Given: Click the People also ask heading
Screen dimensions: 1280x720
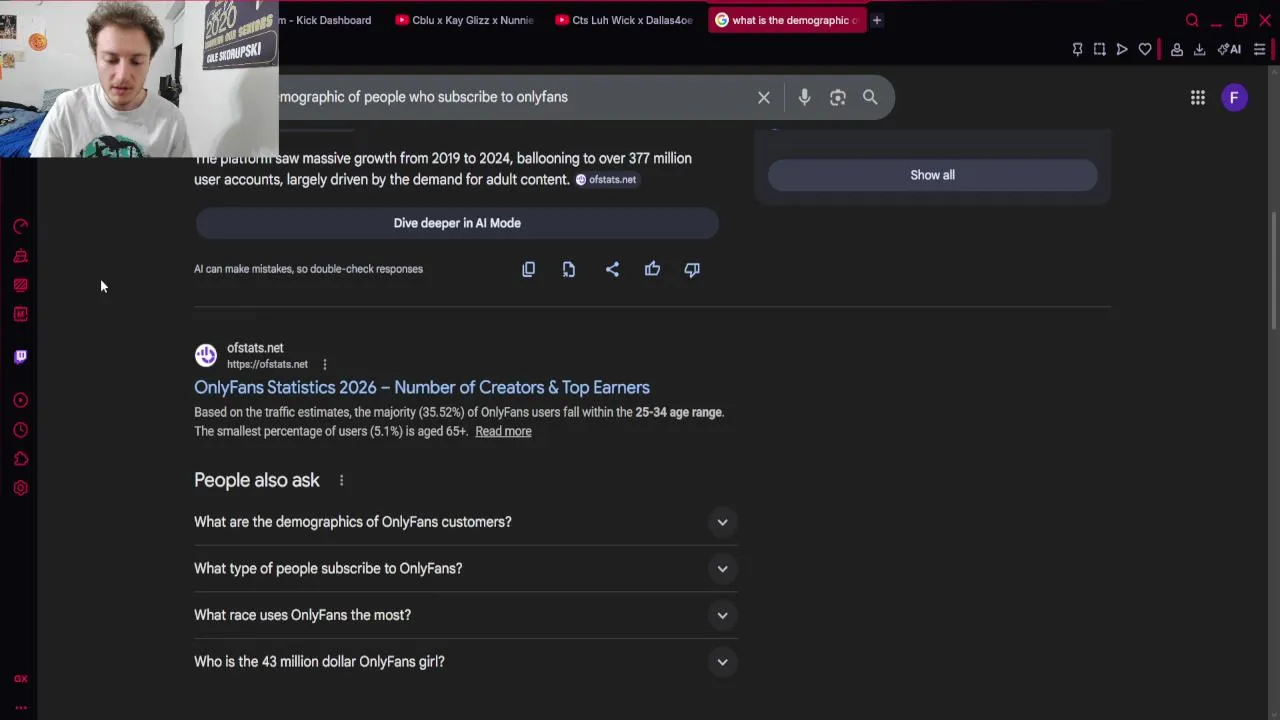Looking at the screenshot, I should pos(257,481).
